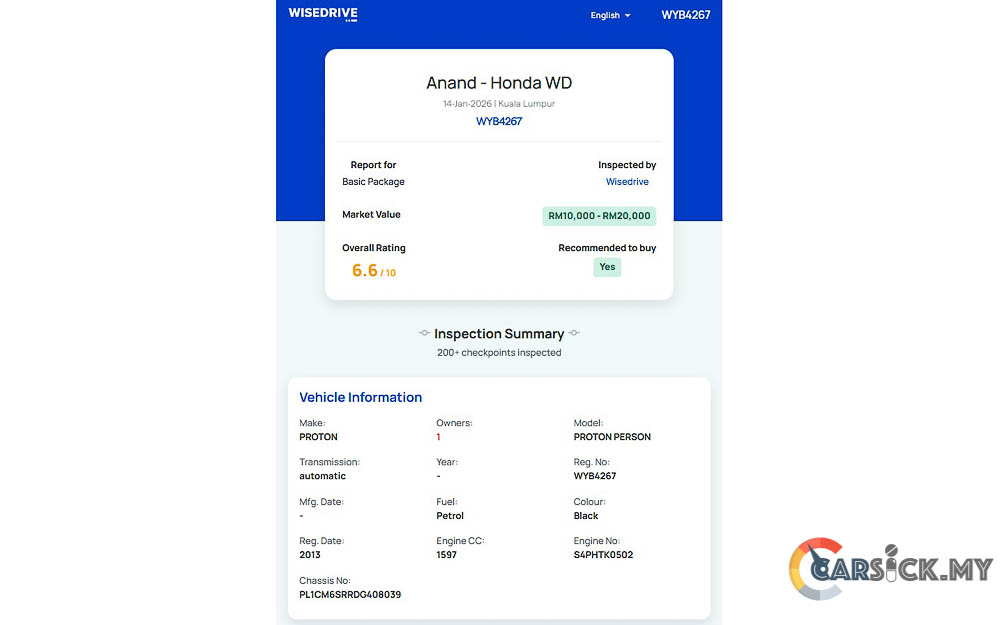Click the 6.6 overall rating score
Screen dimensions: 1000x625
point(365,270)
